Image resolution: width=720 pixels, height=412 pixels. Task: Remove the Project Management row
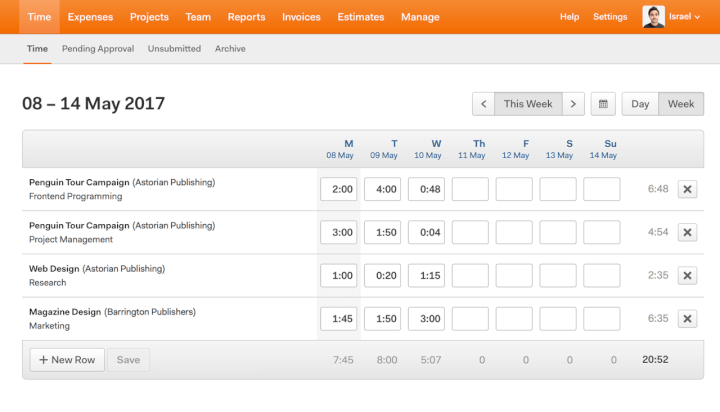[x=687, y=232]
